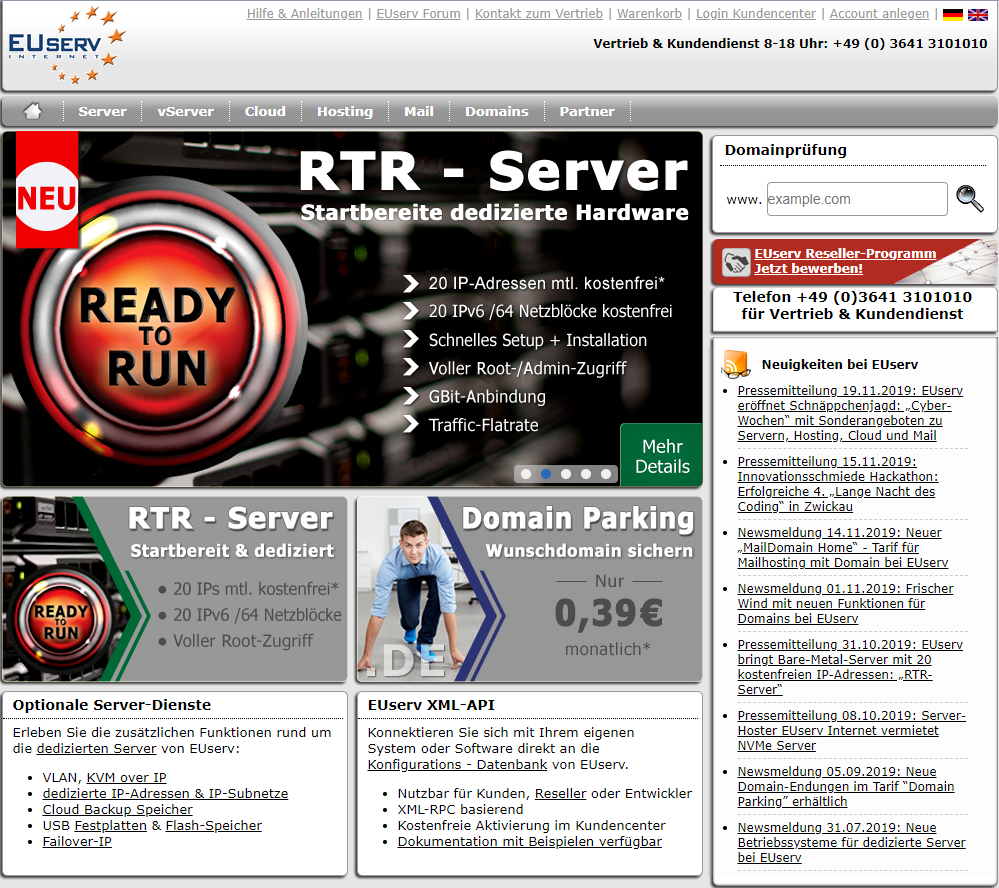
Task: Switch language with the German flag
Action: click(952, 14)
